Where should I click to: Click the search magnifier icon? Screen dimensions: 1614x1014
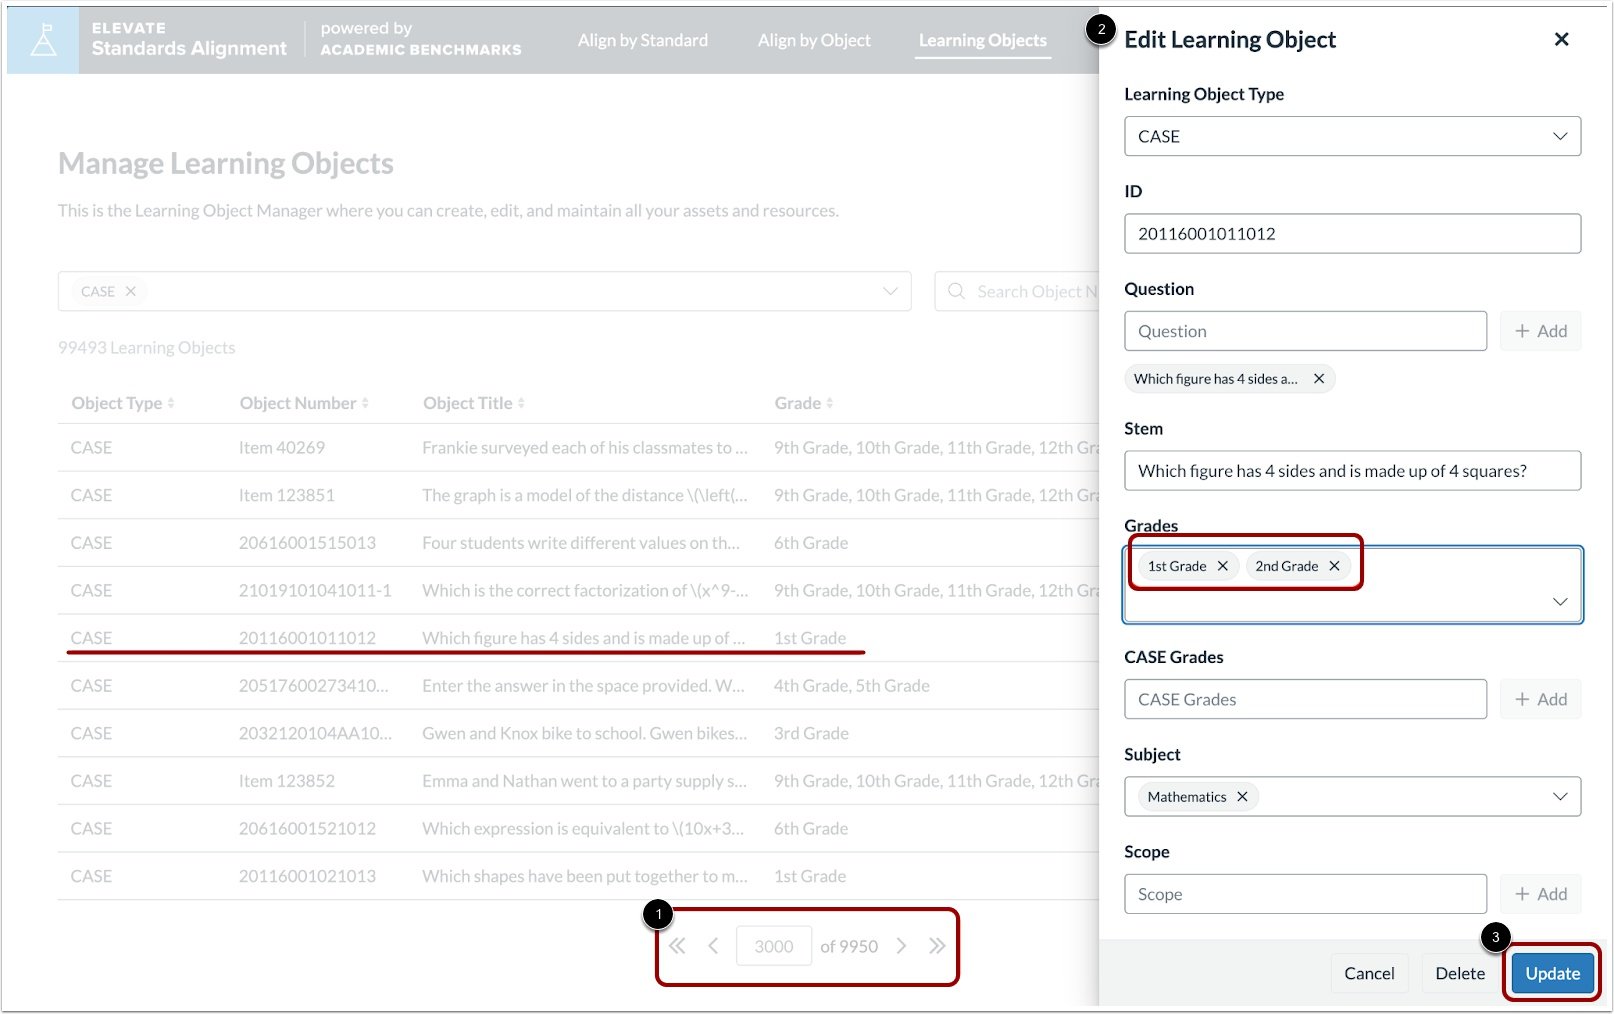point(957,291)
